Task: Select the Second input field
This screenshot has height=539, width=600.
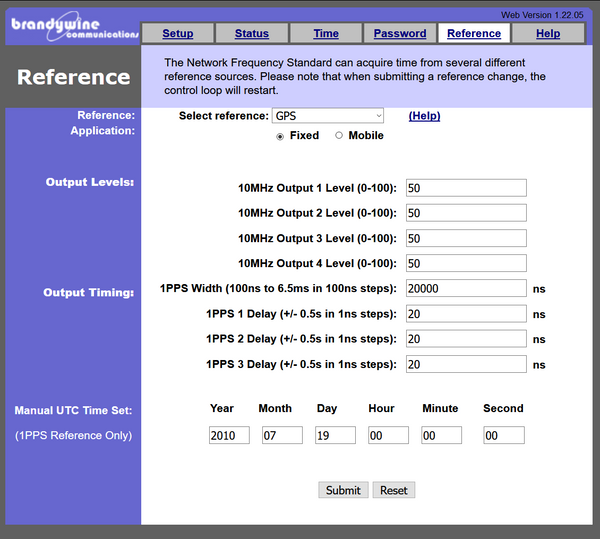Action: tap(504, 435)
